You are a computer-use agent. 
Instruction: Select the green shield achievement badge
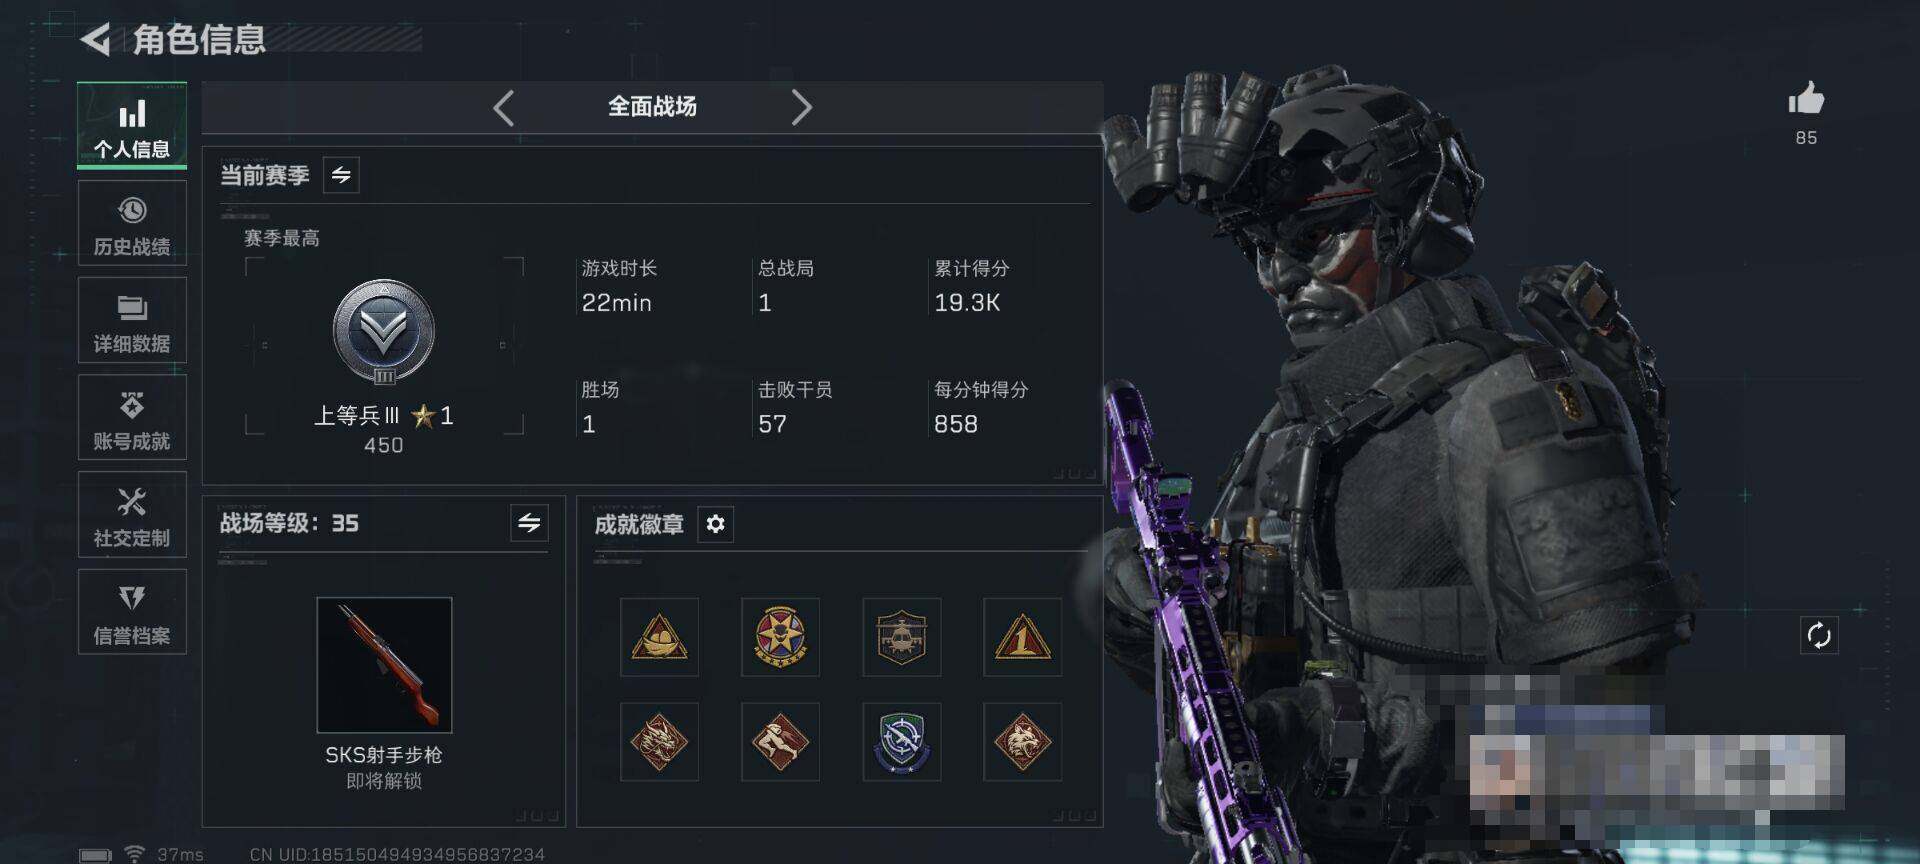(901, 742)
